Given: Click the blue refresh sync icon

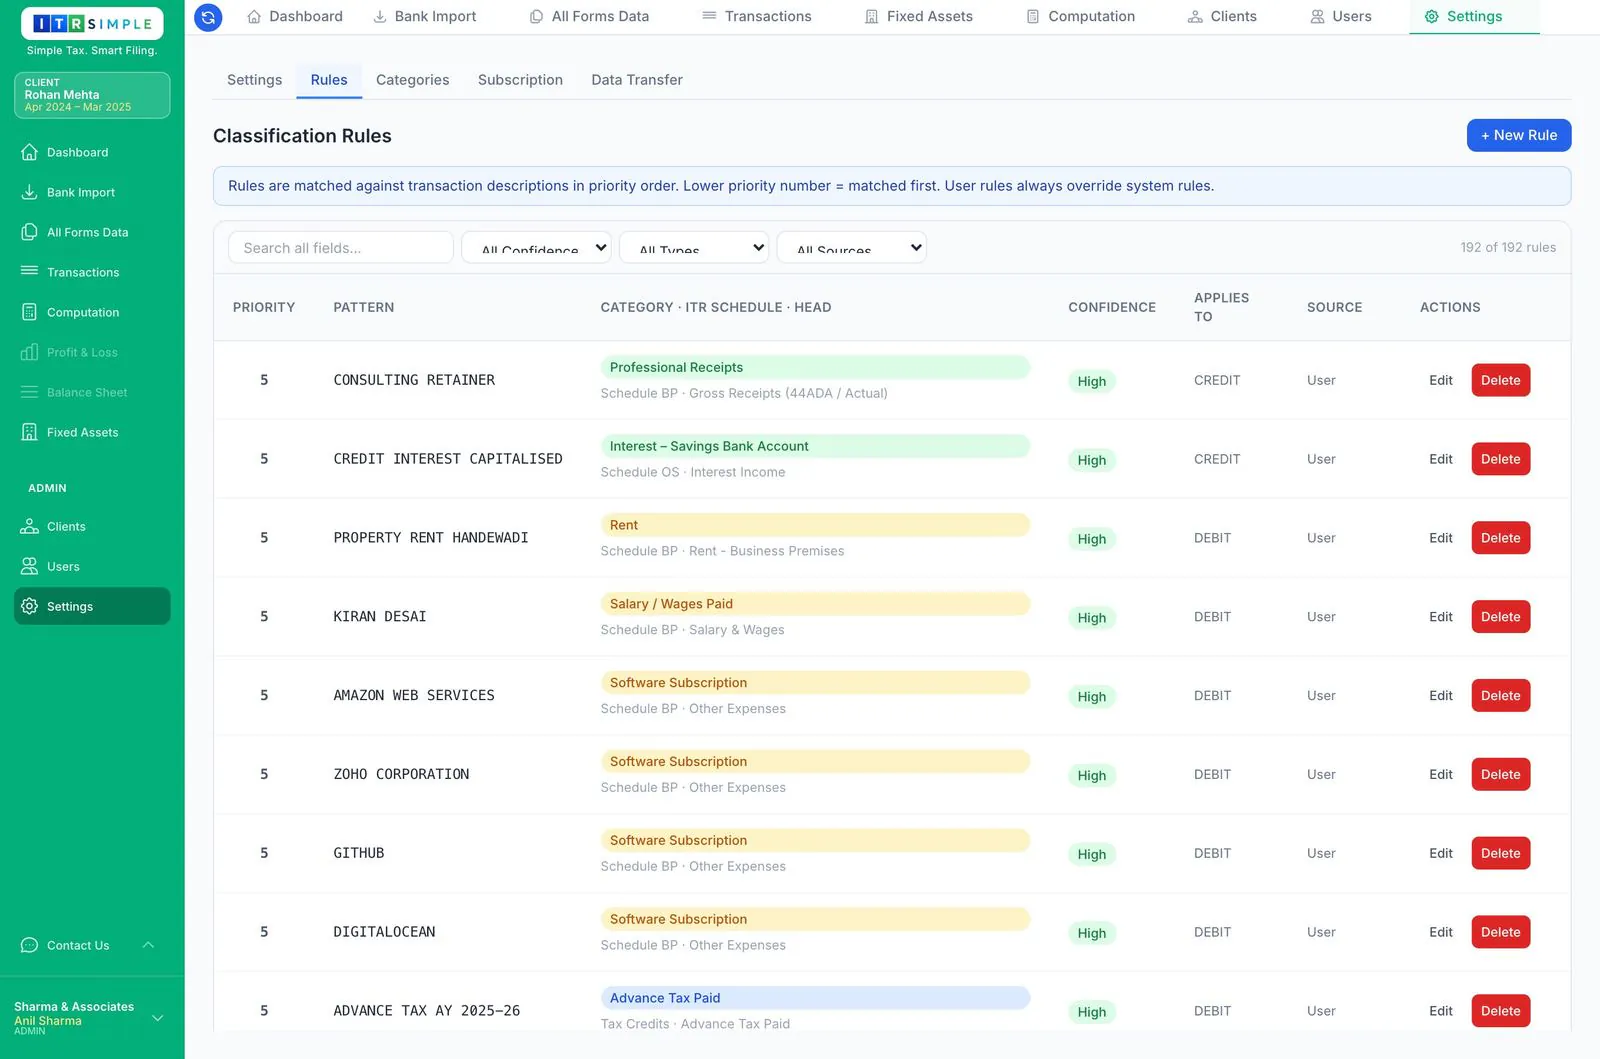Looking at the screenshot, I should 208,17.
